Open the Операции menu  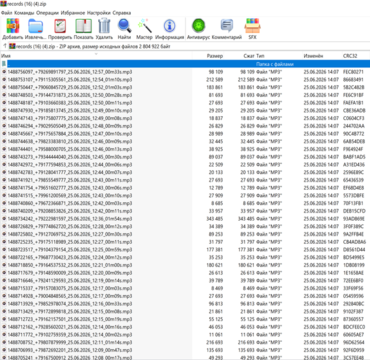tap(47, 13)
